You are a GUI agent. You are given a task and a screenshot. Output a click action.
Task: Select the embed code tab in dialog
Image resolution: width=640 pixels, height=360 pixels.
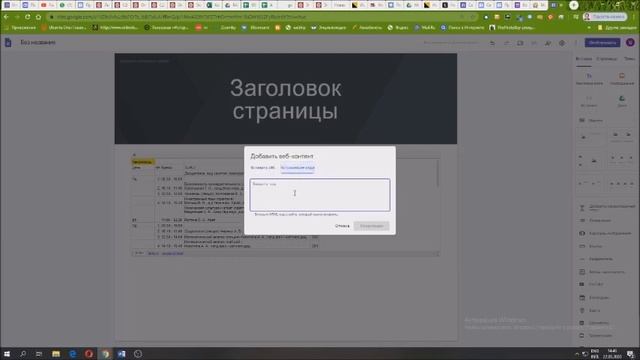(298, 168)
